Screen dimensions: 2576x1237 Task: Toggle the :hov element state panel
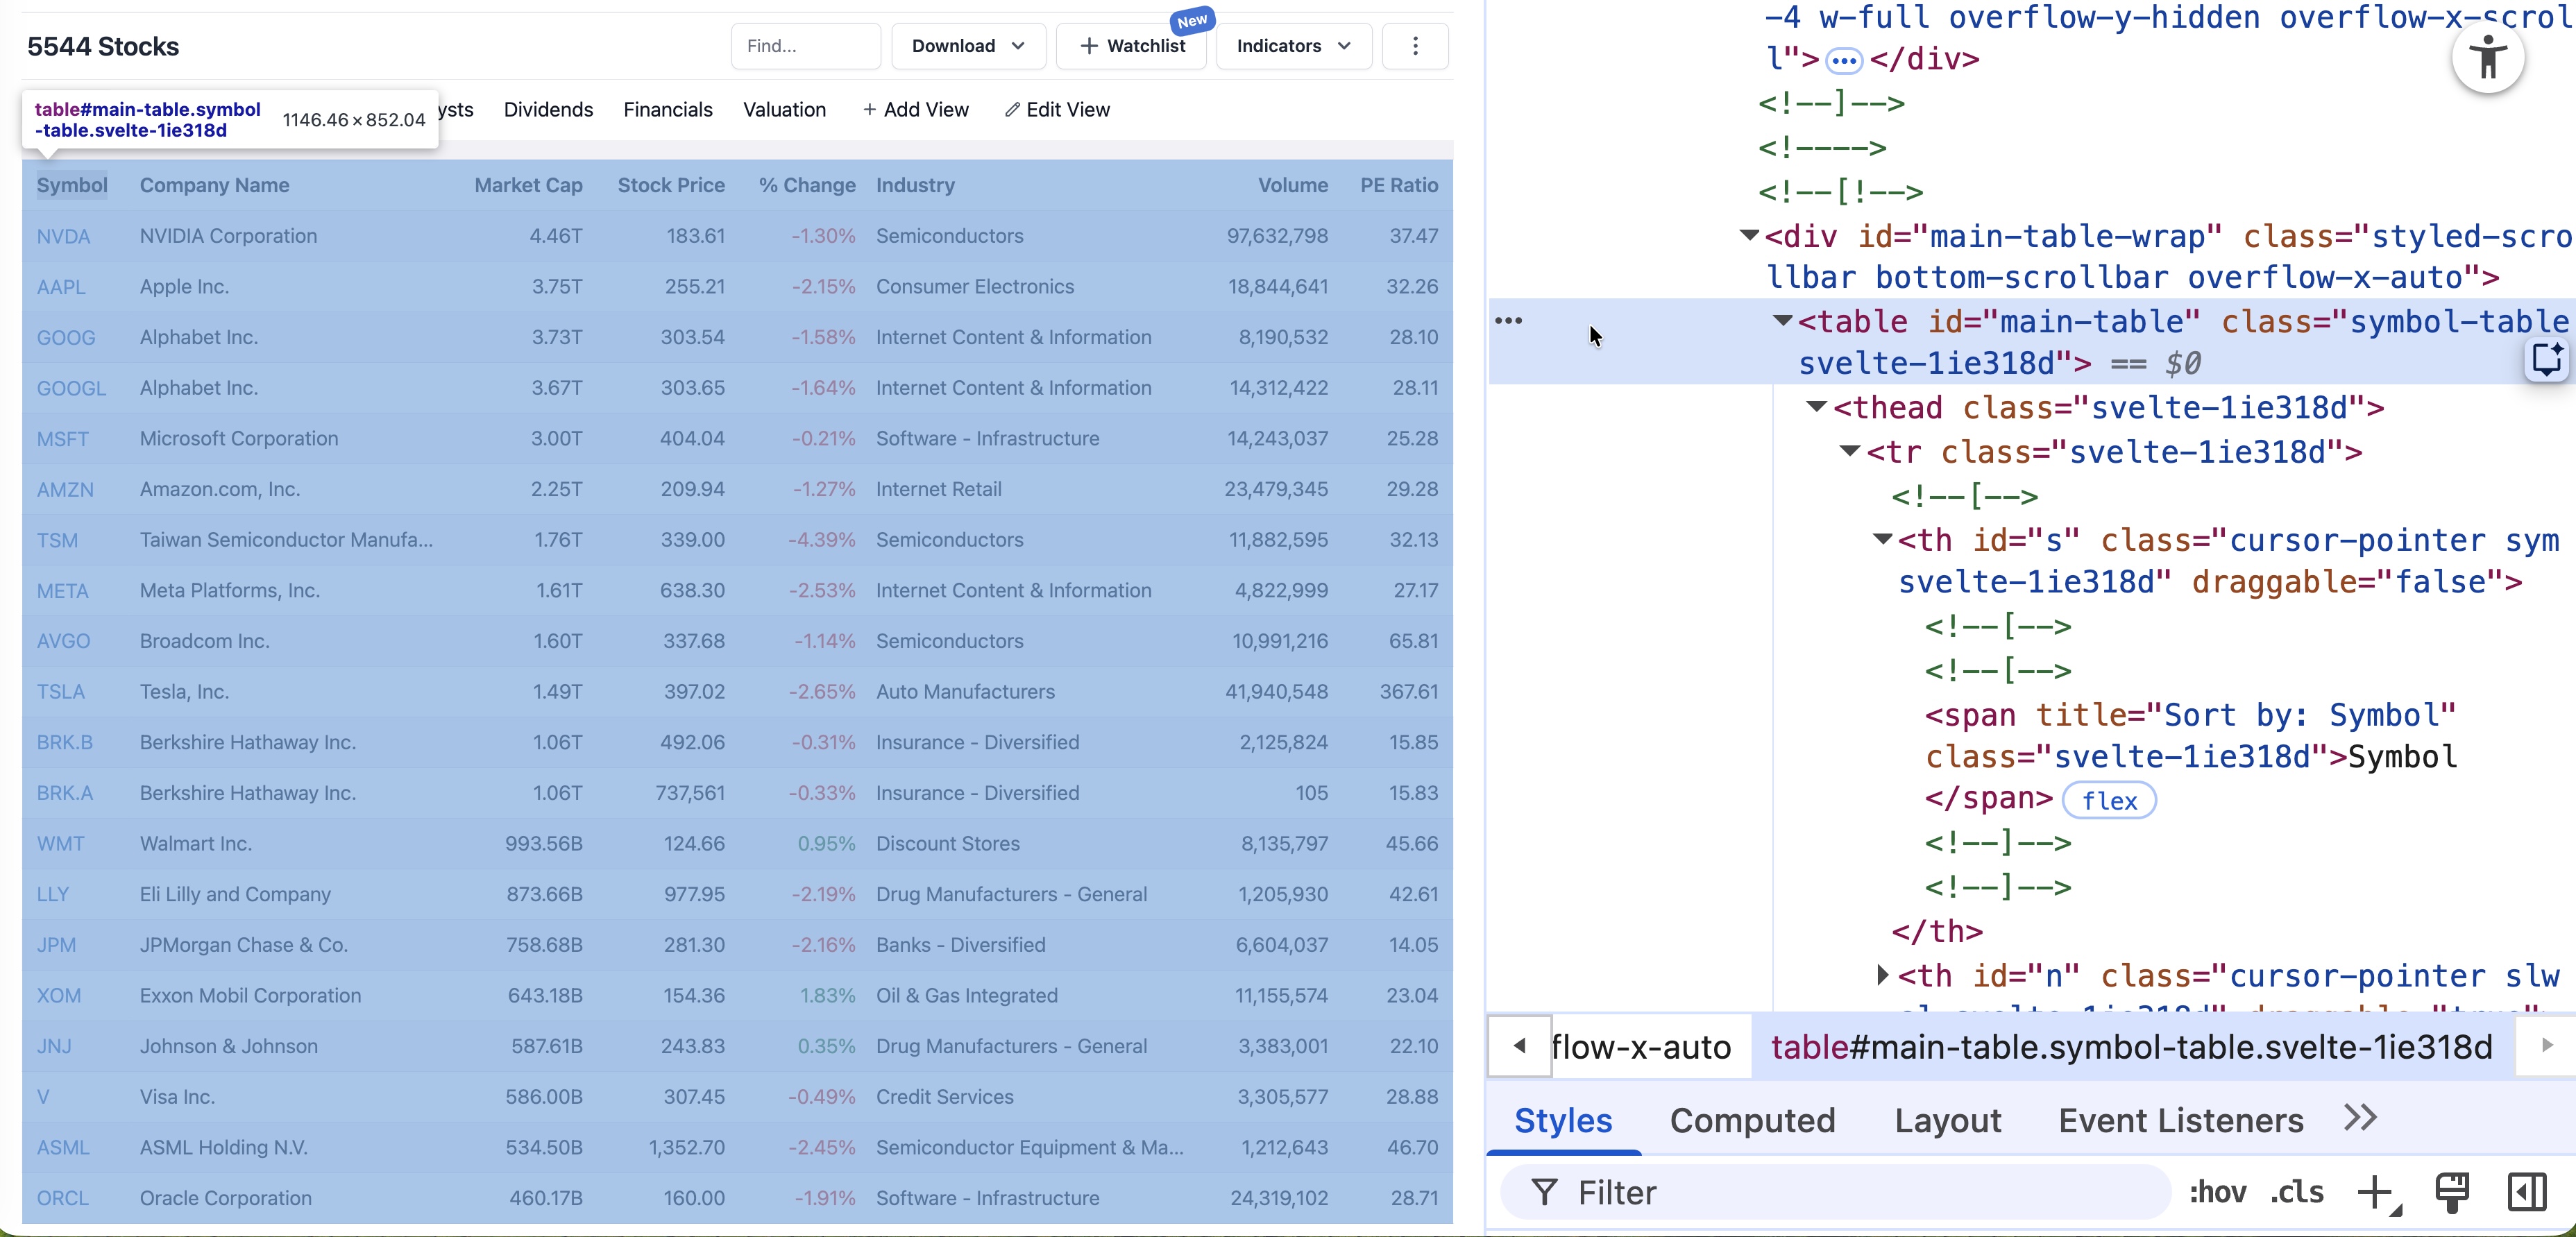[2217, 1192]
